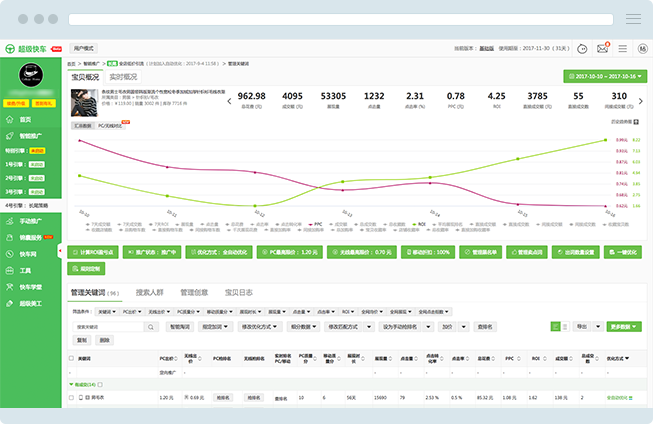Switch to the 实时概况 tab

tap(123, 76)
